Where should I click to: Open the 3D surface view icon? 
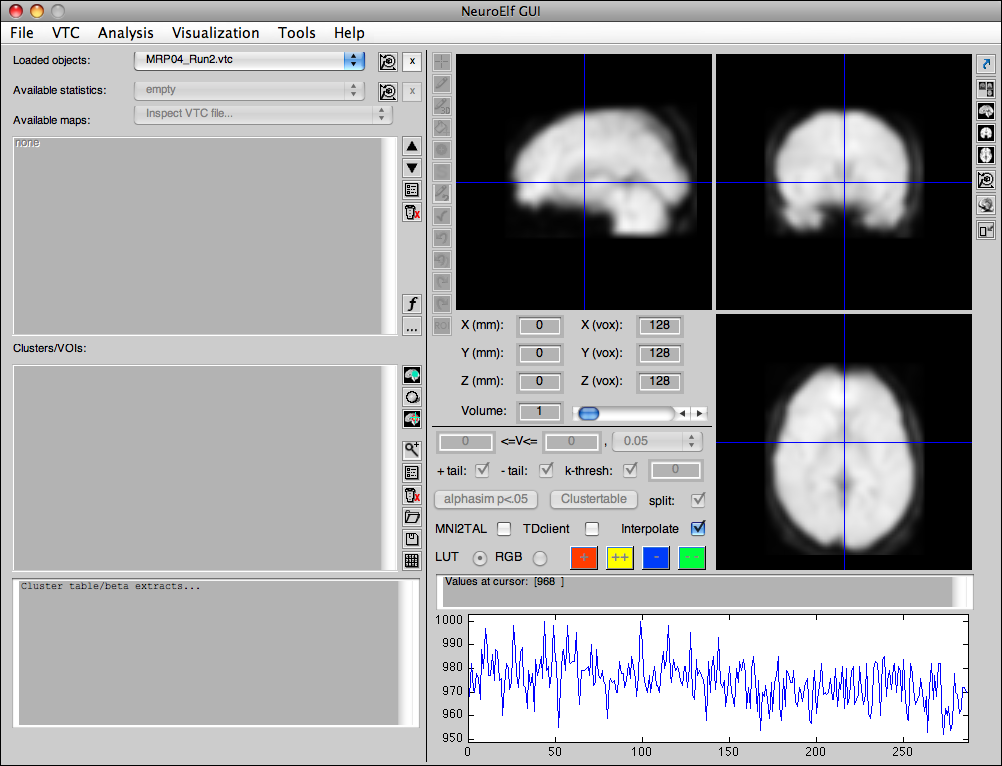[x=986, y=205]
